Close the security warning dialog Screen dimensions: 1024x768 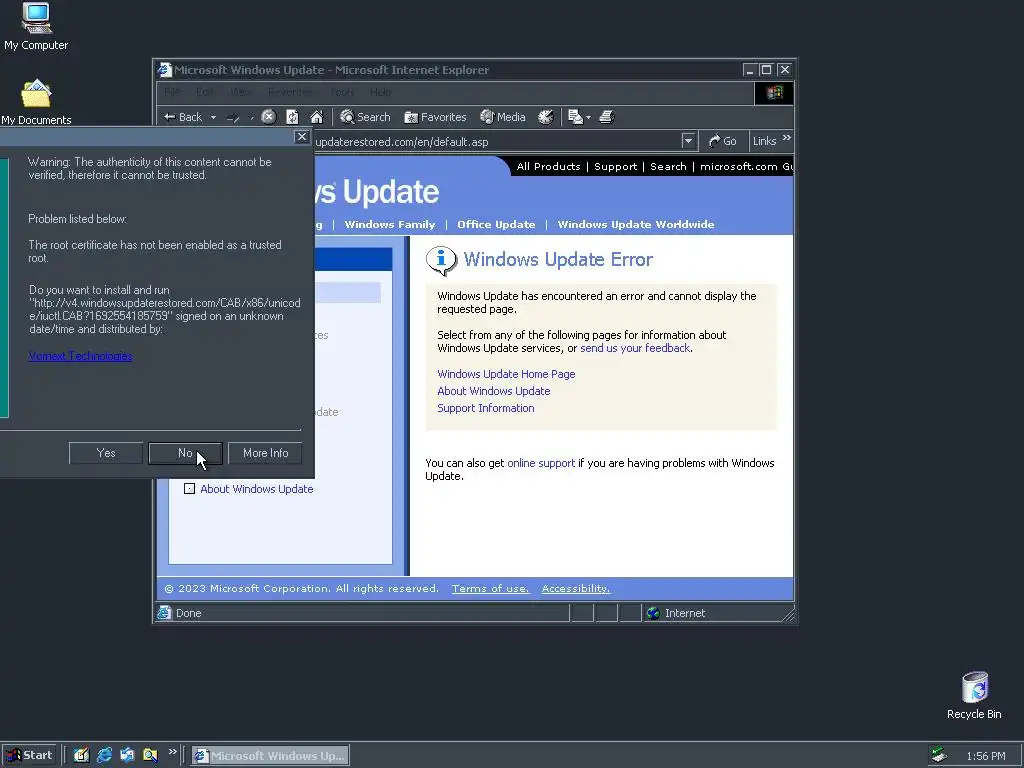301,136
